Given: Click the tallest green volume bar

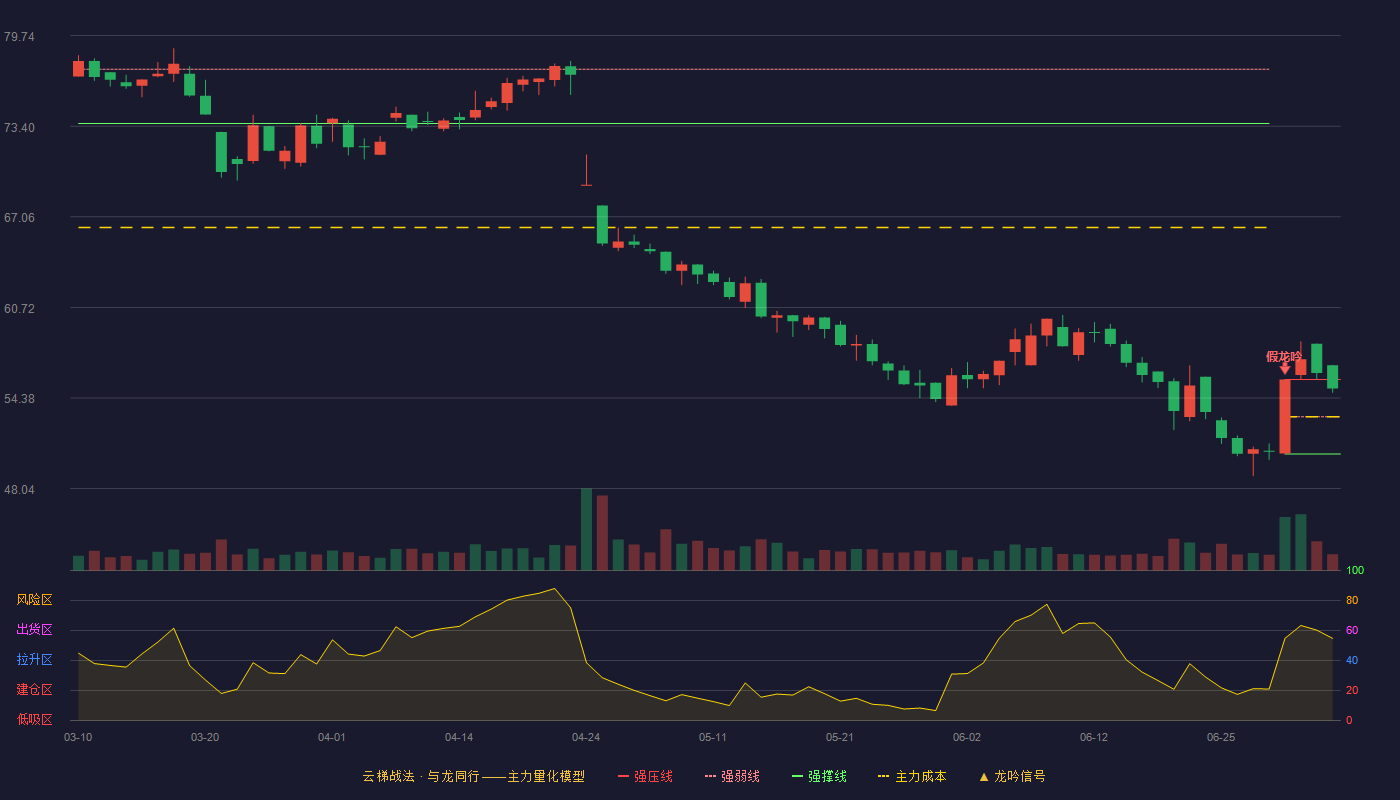Looking at the screenshot, I should click(586, 530).
